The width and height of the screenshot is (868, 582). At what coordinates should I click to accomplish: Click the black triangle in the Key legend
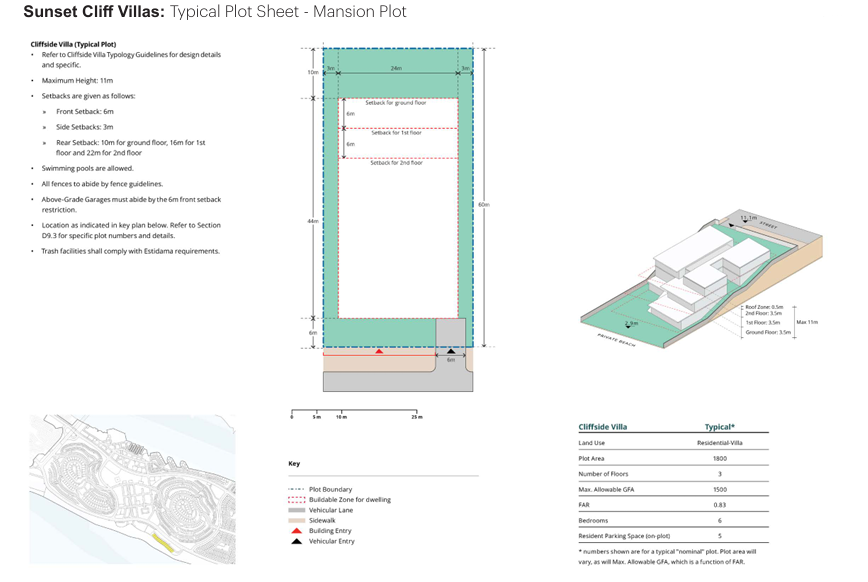296,543
